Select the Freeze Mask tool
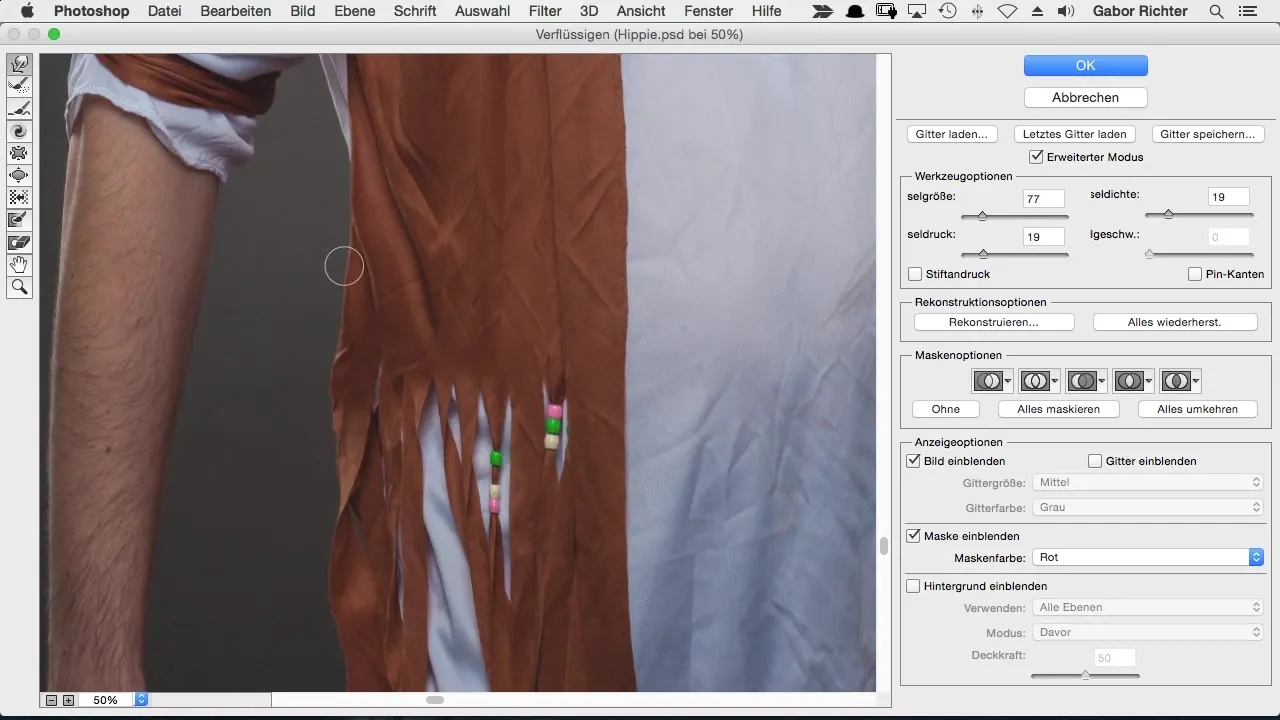This screenshot has width=1280, height=720. [19, 219]
